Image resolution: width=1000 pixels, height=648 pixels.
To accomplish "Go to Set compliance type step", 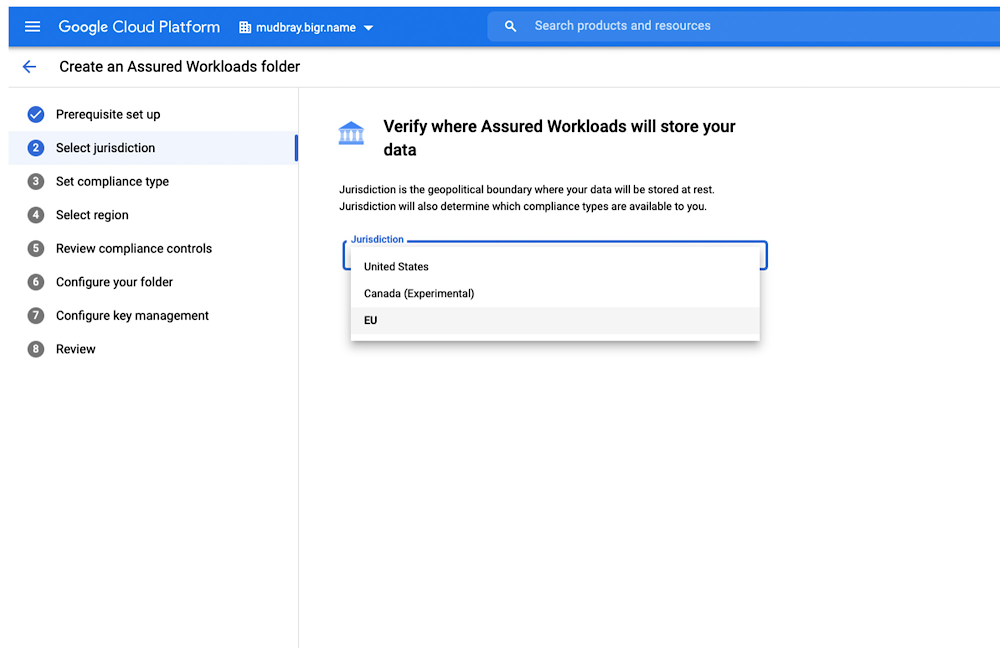I will pos(112,182).
